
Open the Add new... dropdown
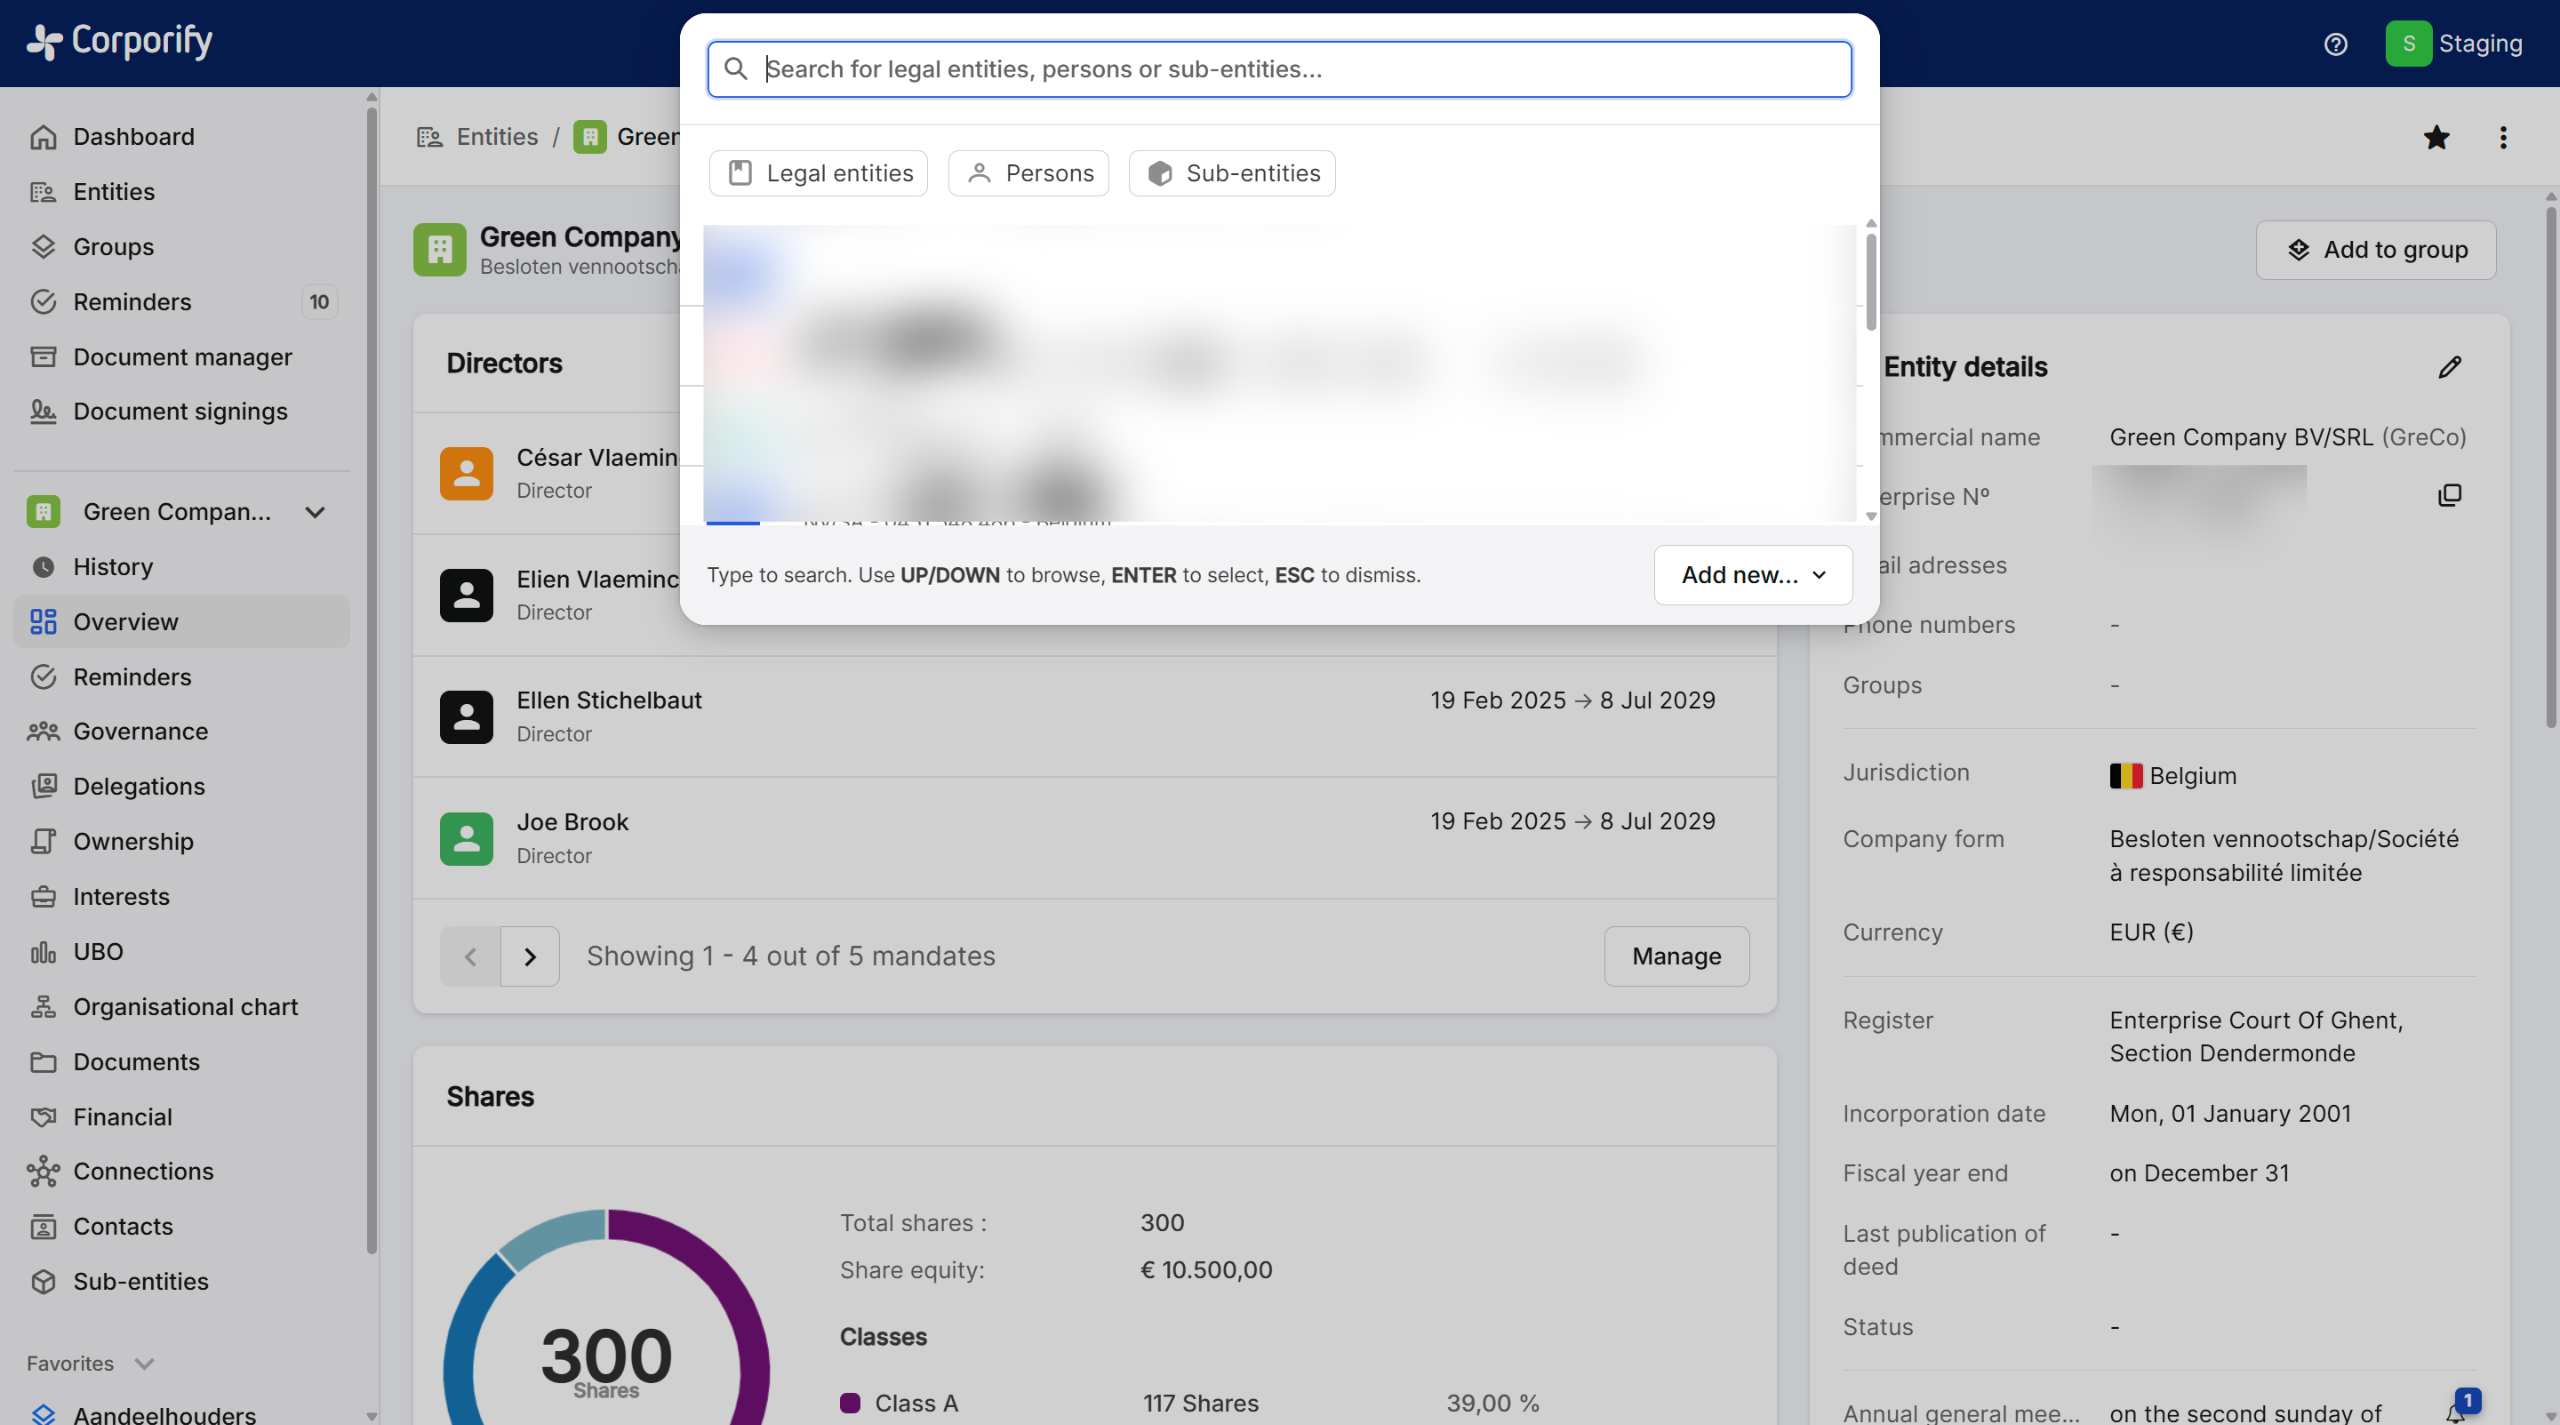(1752, 575)
